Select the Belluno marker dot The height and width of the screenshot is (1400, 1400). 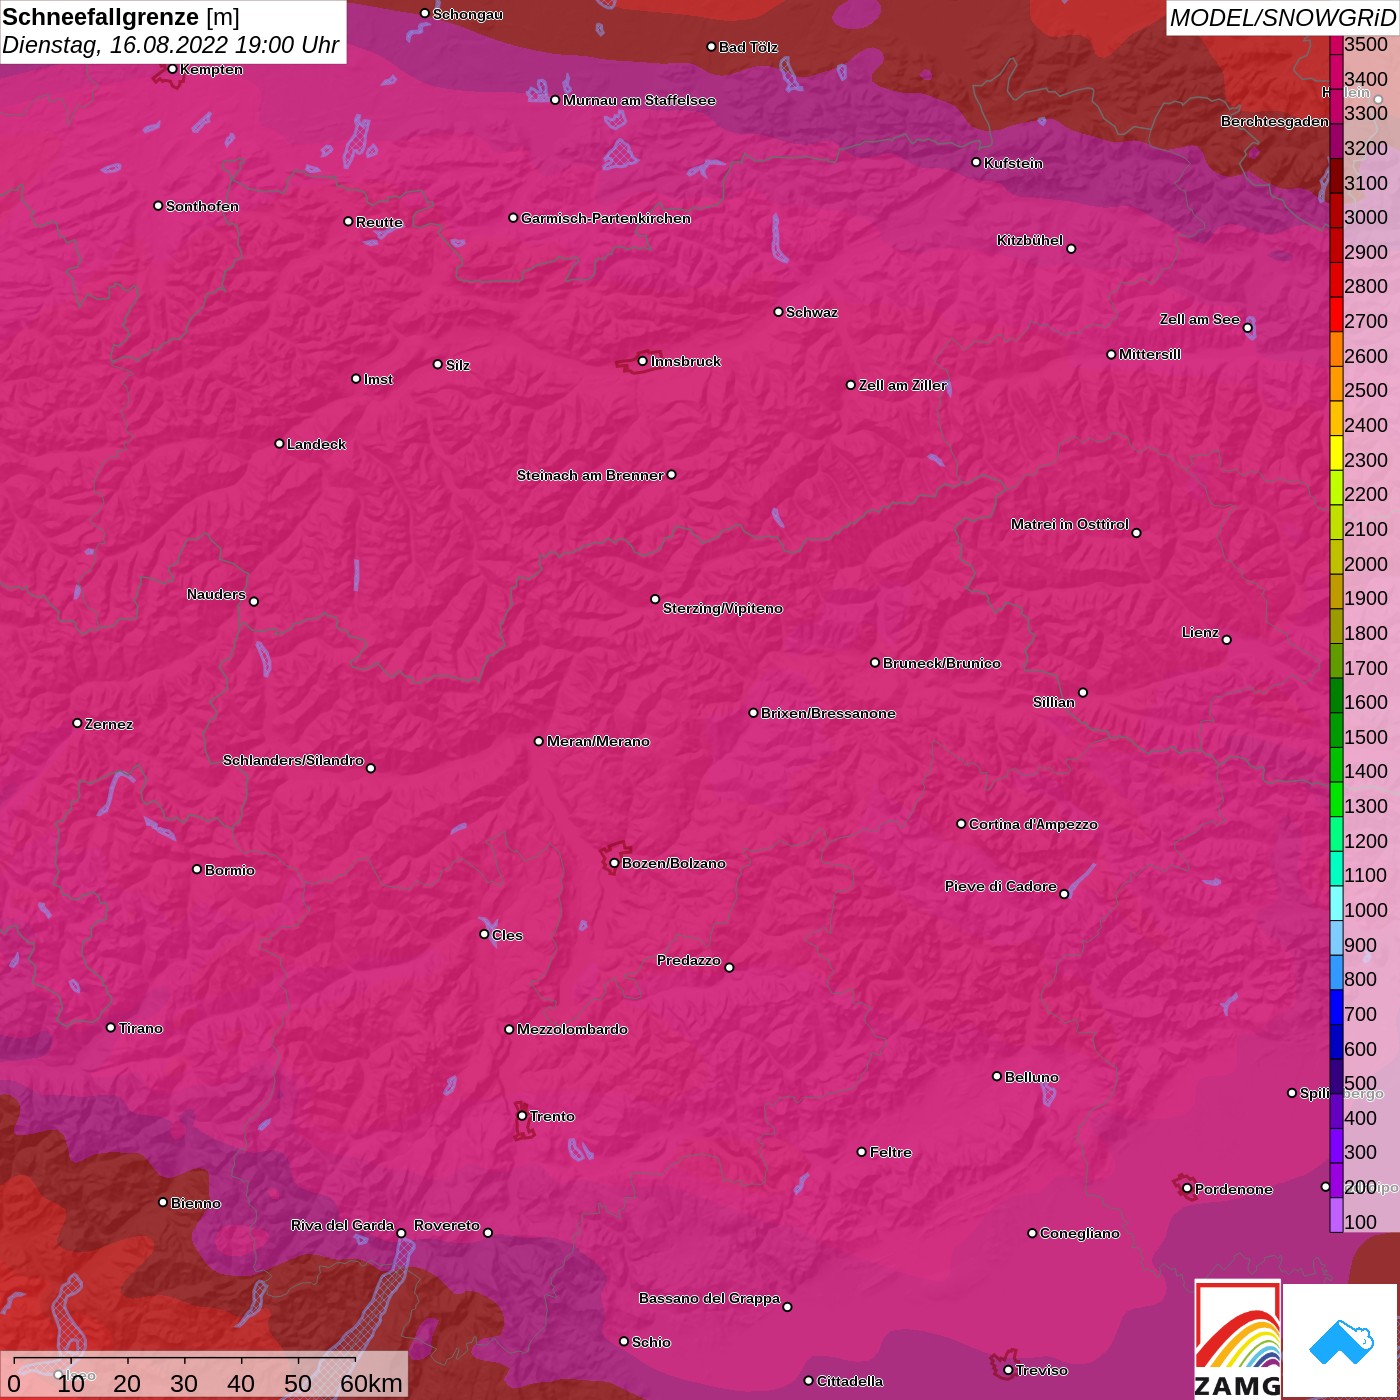(997, 1076)
